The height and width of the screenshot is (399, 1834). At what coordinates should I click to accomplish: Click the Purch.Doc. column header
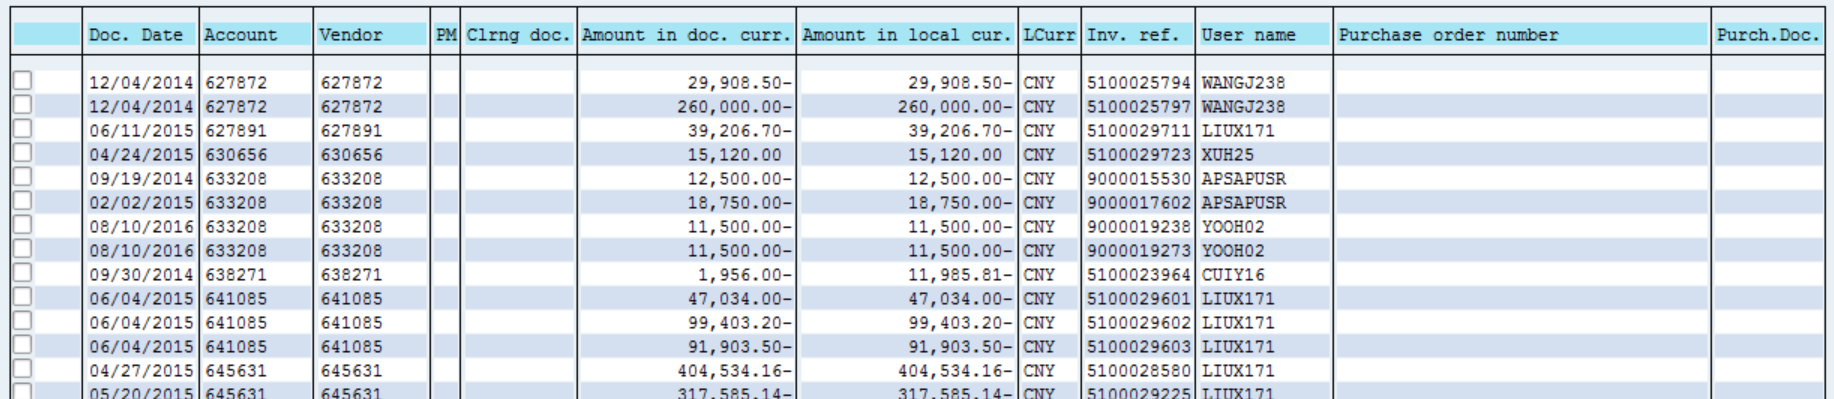pos(1768,35)
